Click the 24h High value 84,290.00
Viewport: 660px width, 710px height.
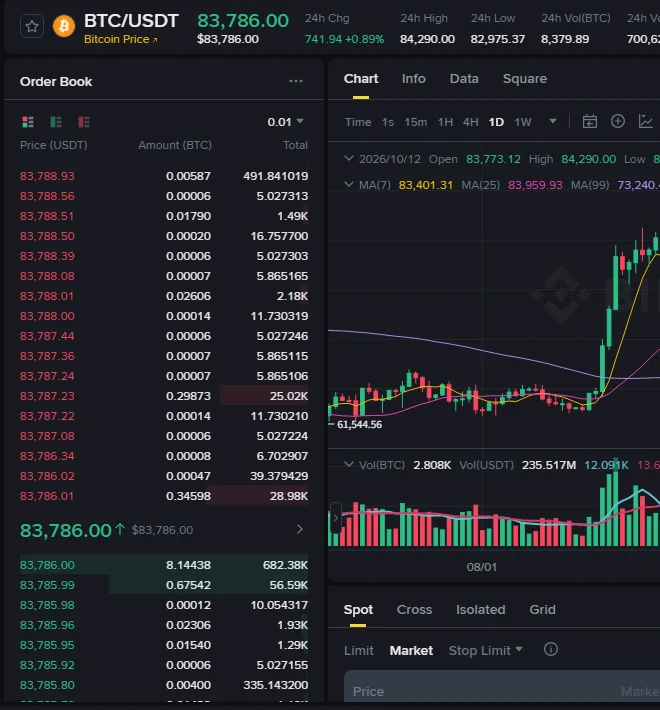(427, 39)
